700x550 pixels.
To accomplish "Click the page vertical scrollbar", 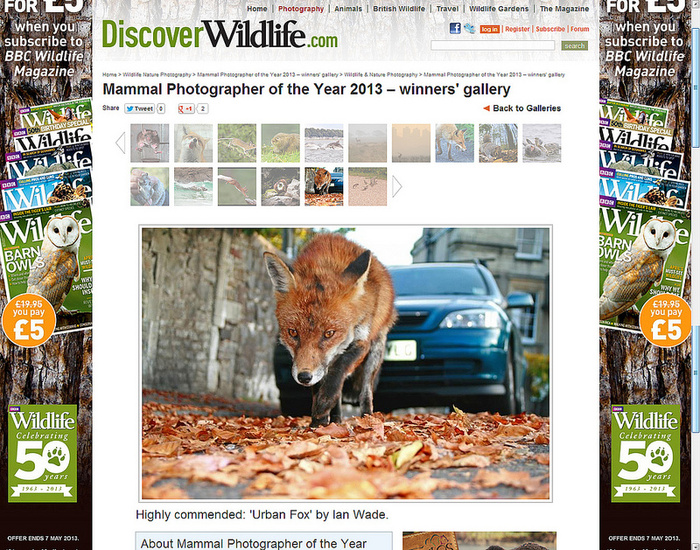I will click(696, 275).
